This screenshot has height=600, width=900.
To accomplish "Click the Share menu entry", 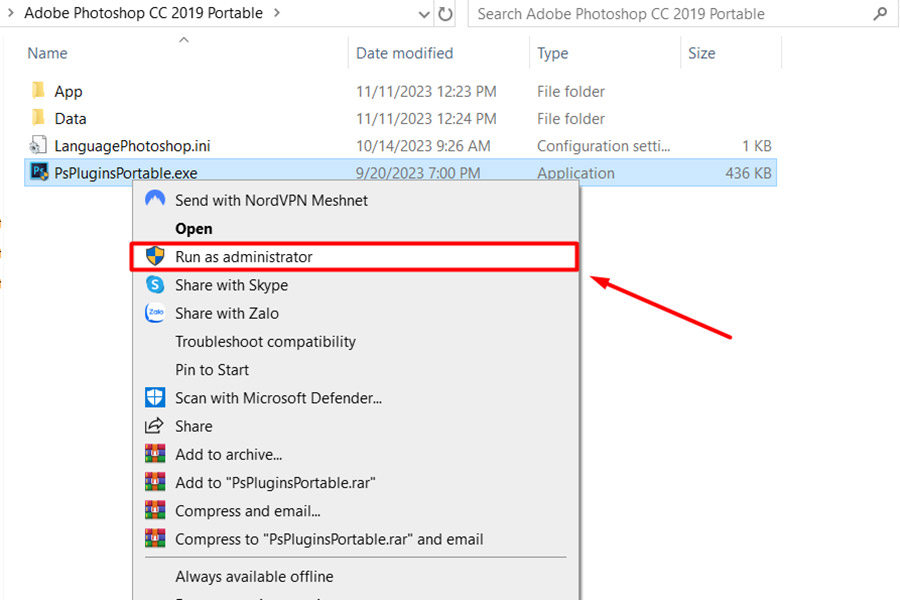I will point(355,425).
